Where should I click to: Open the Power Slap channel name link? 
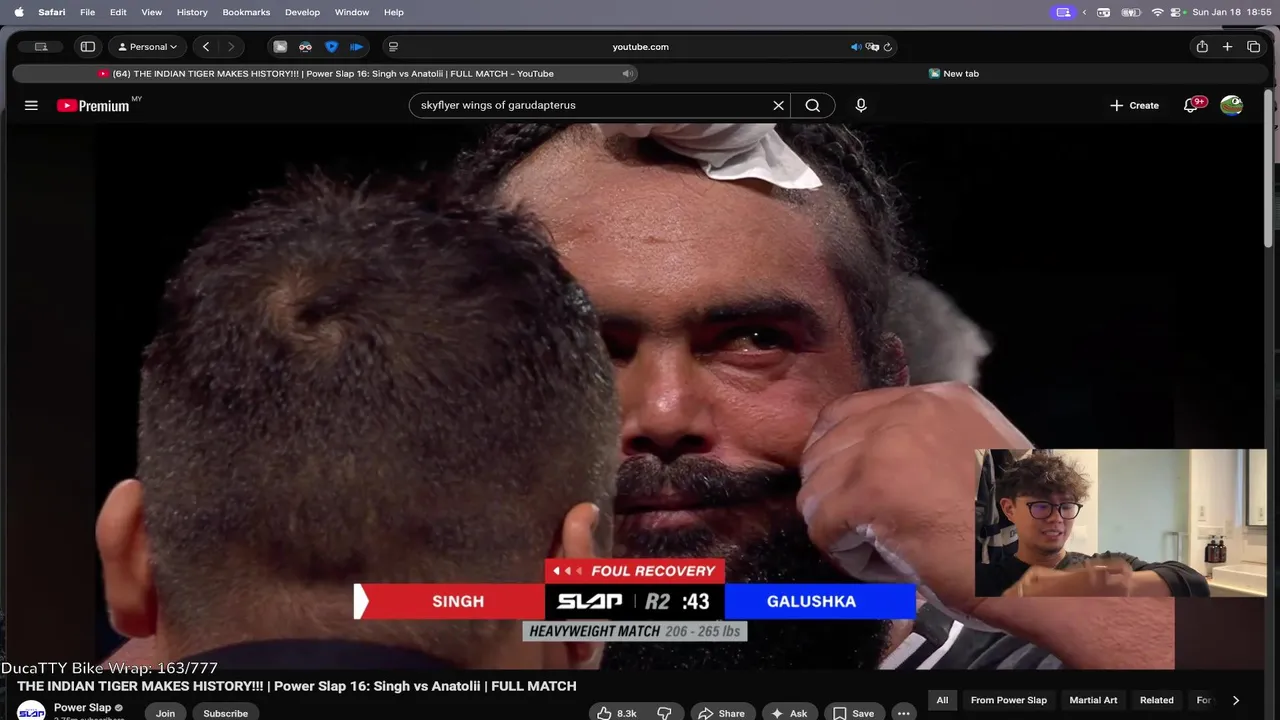tap(83, 708)
